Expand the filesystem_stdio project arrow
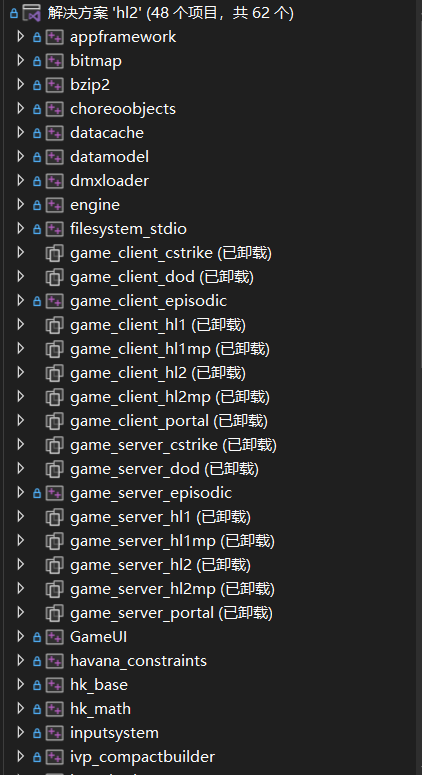The height and width of the screenshot is (775, 422). pyautogui.click(x=20, y=228)
